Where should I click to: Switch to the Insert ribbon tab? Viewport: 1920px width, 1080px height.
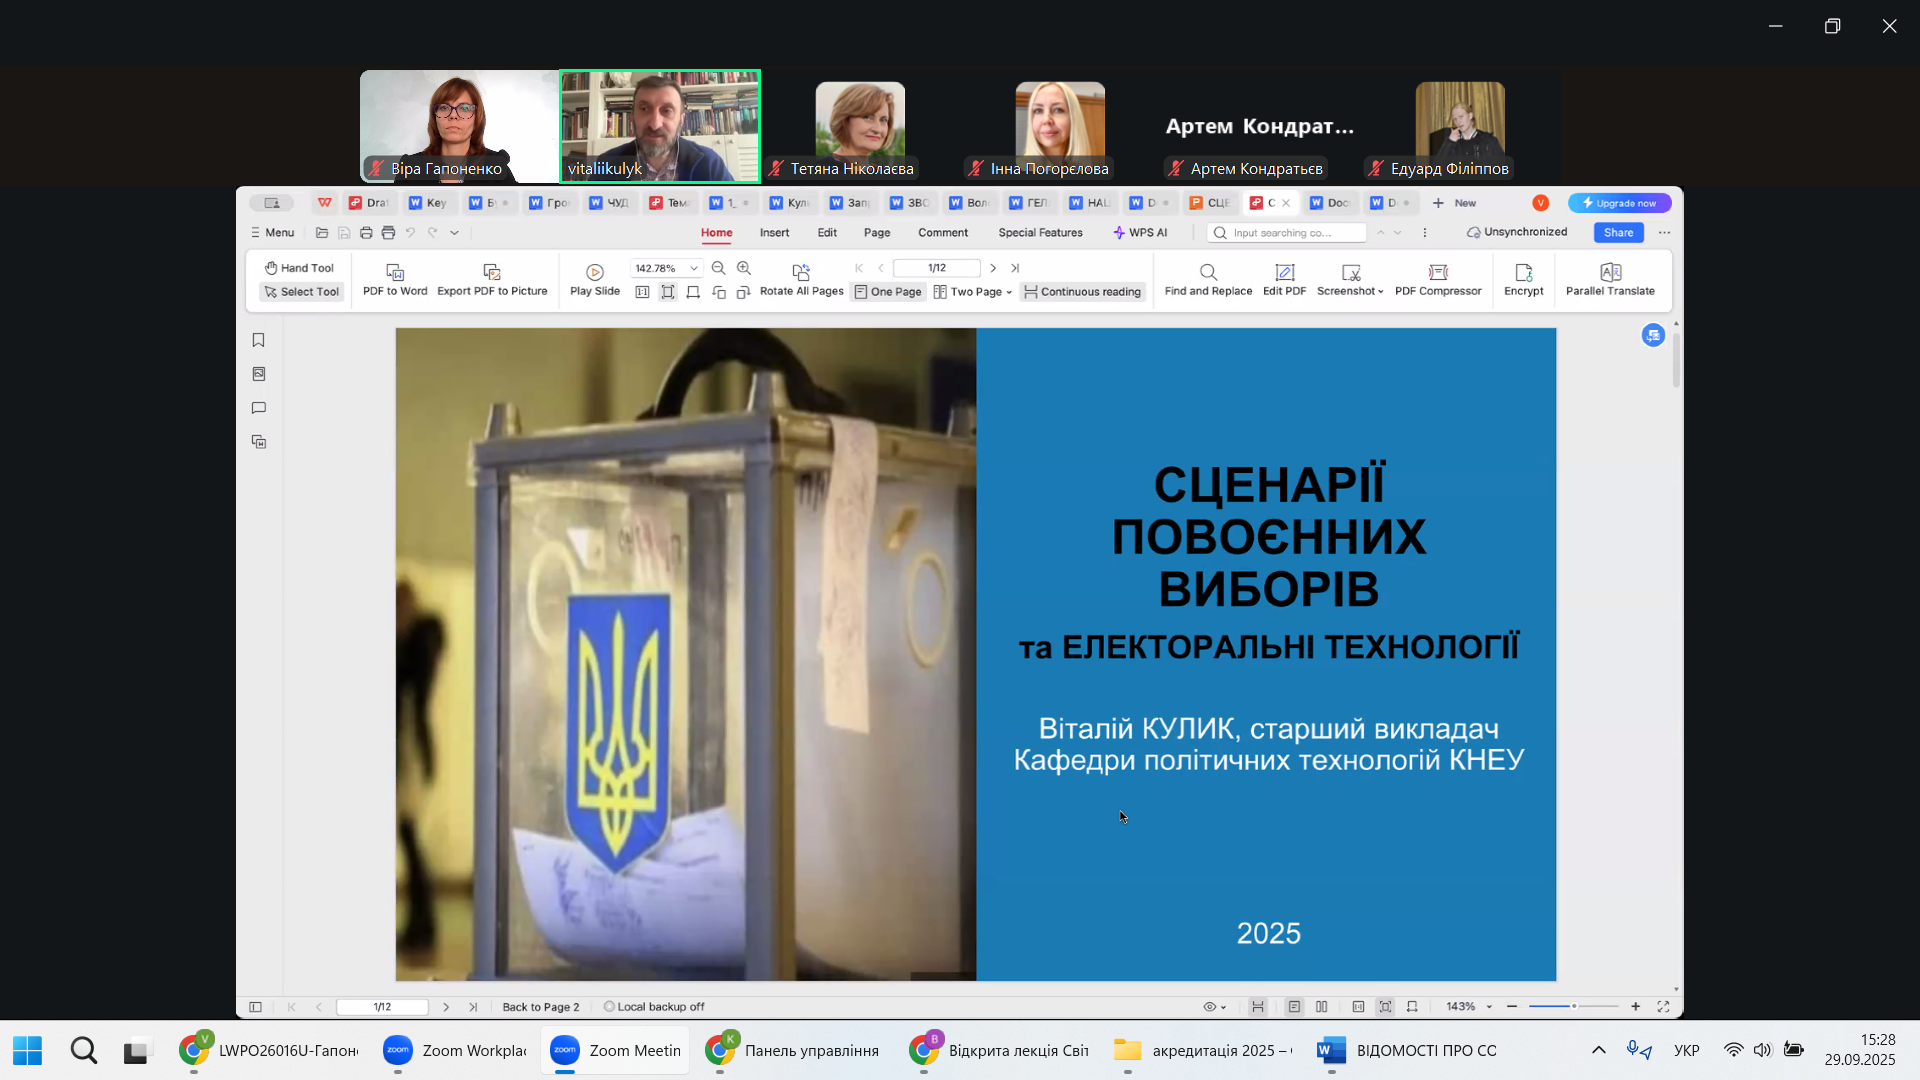coord(774,232)
